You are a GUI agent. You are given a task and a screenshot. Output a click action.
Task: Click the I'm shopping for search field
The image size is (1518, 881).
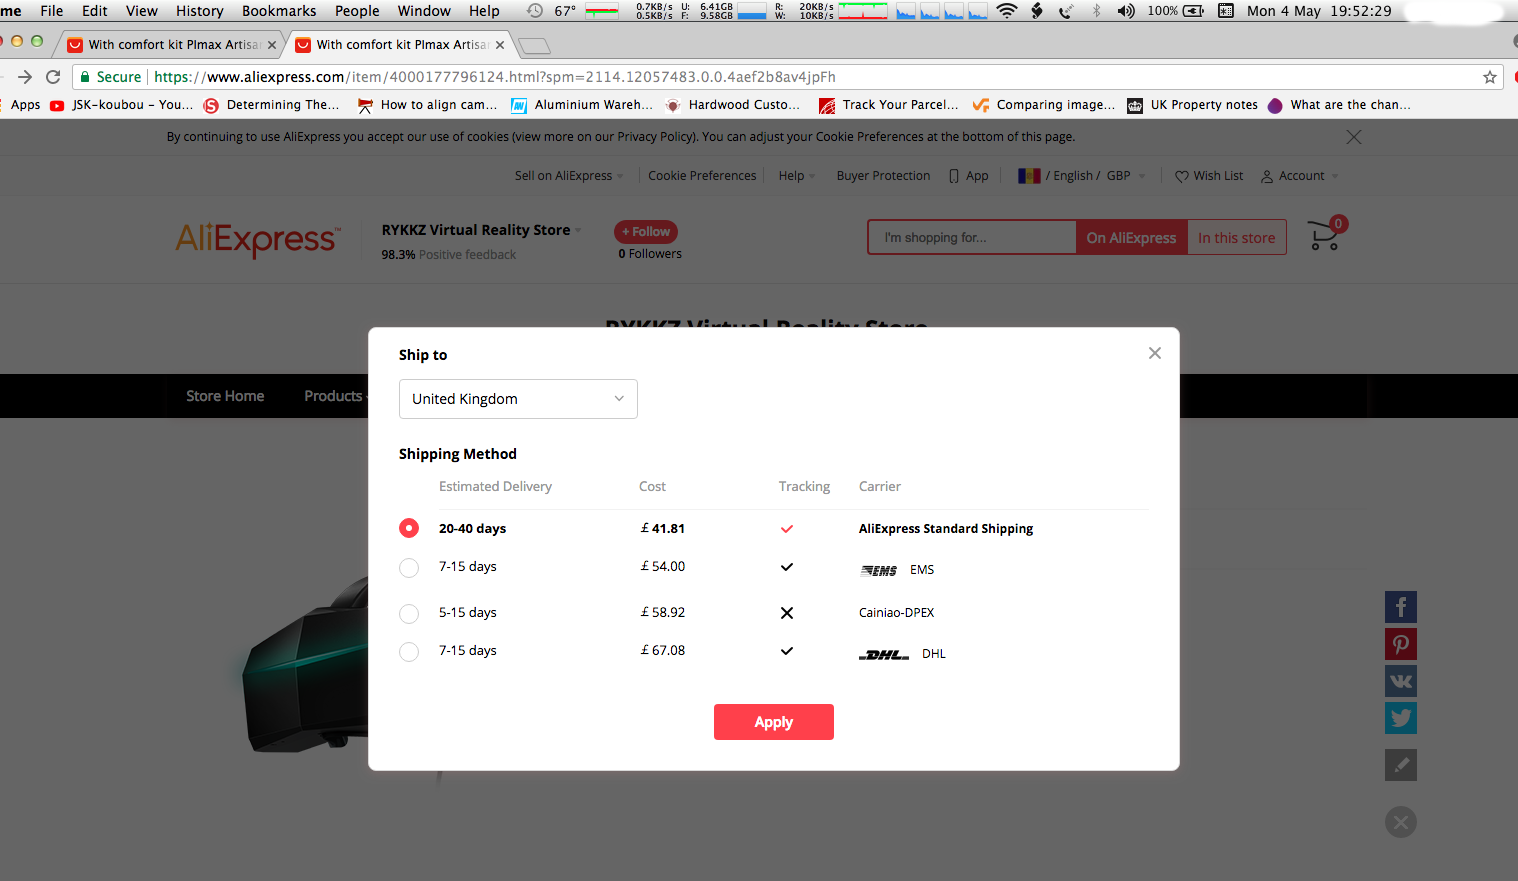coord(971,238)
